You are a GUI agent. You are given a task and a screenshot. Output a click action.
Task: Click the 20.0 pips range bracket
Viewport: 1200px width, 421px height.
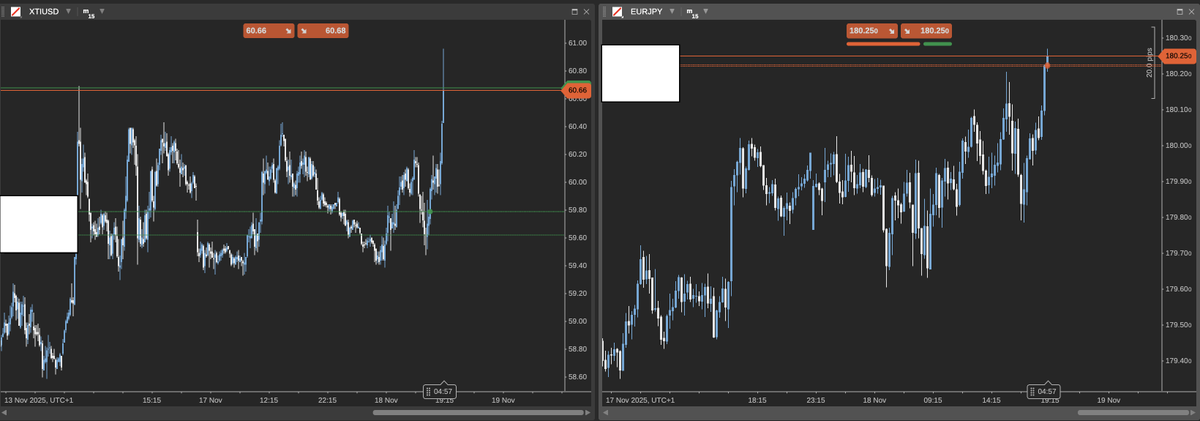pyautogui.click(x=1151, y=62)
